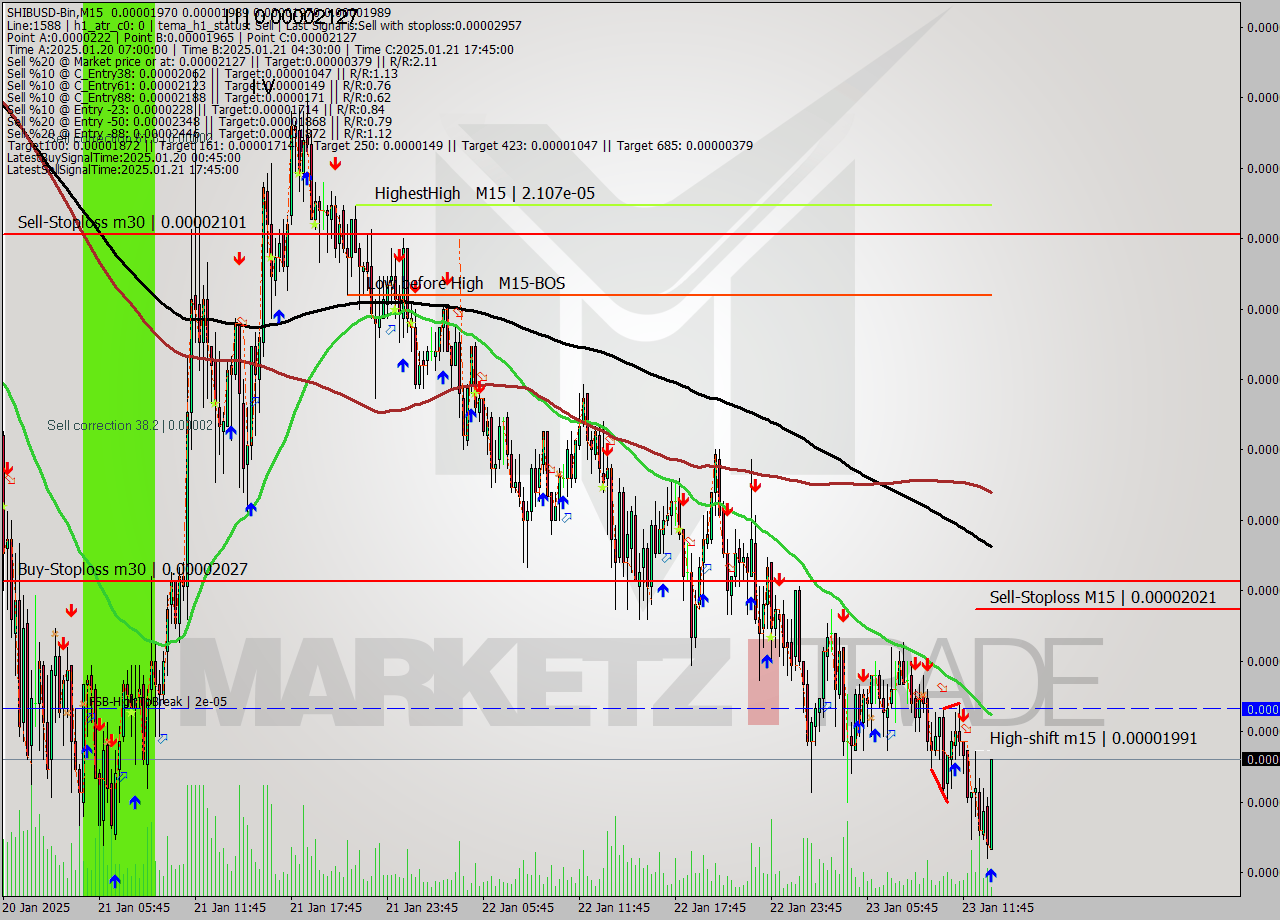This screenshot has height=920, width=1280.
Task: Click the blue up arrow at the bottom of the green band
Action: 114,881
